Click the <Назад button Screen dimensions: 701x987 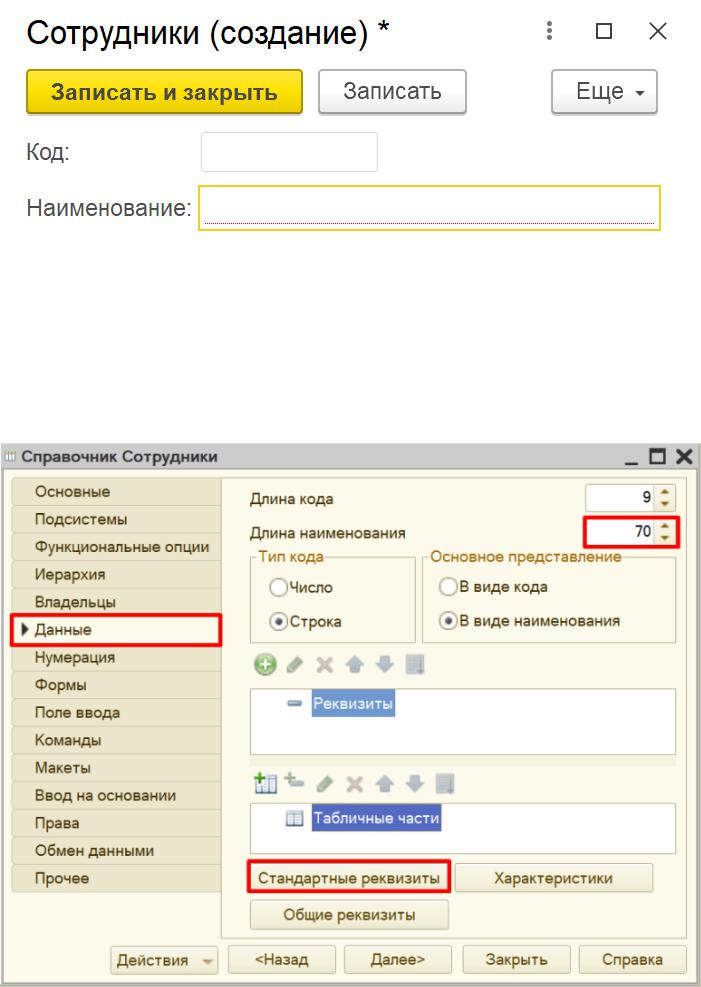click(x=281, y=959)
